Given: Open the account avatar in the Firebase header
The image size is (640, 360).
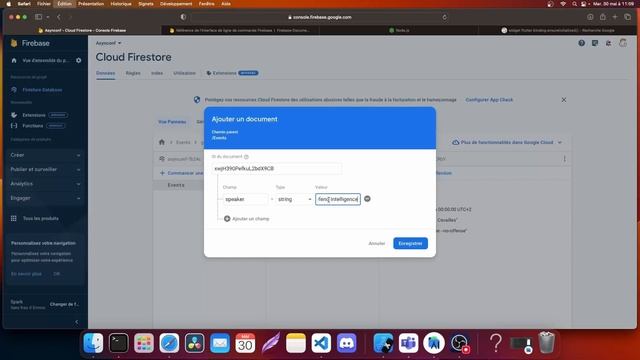Looking at the screenshot, I should [x=623, y=43].
